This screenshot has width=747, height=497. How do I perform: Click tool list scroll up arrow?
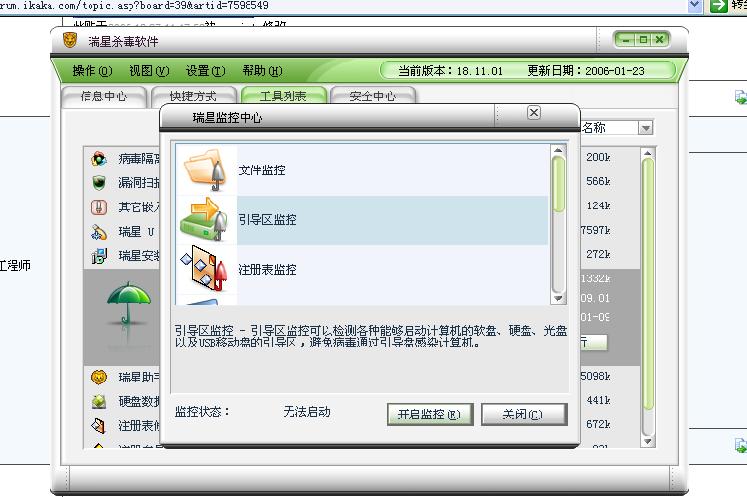647,153
